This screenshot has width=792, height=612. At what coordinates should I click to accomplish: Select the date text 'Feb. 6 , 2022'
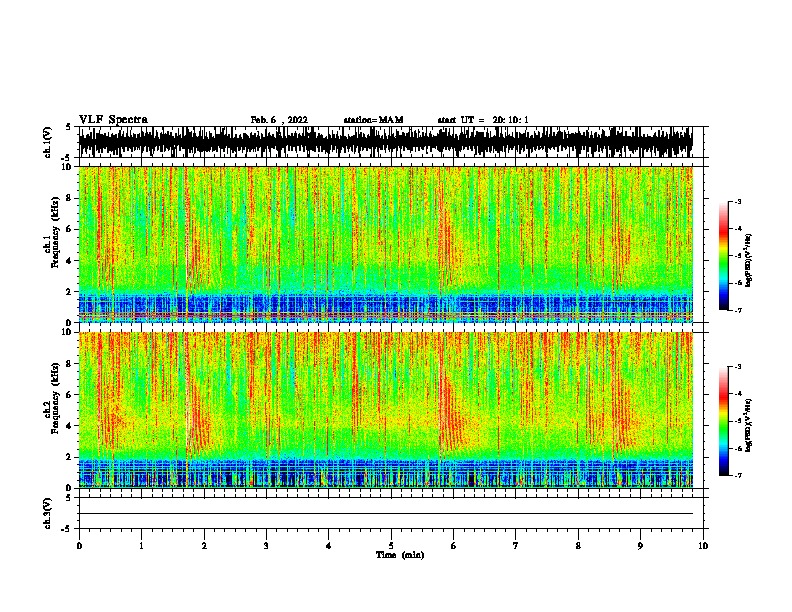279,120
